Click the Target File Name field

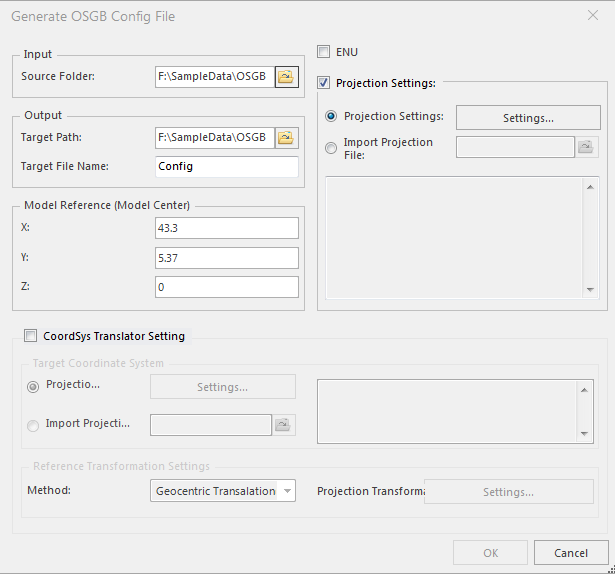pos(227,167)
